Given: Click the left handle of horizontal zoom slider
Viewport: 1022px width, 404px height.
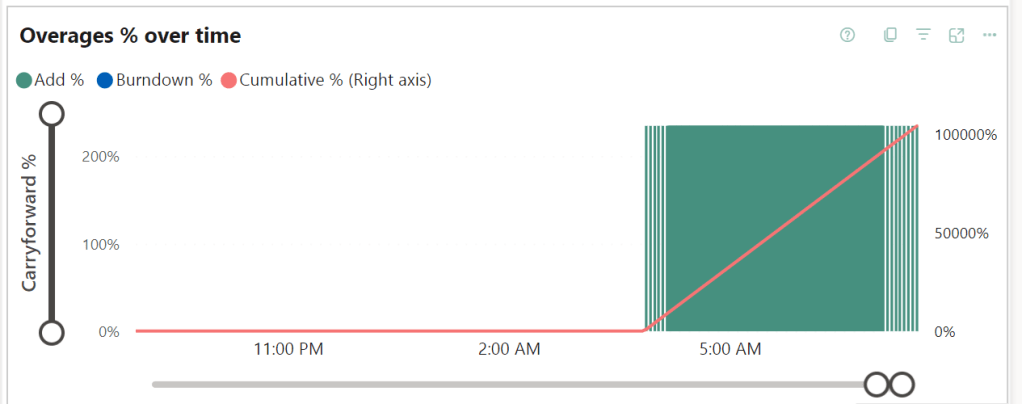Looking at the screenshot, I should pos(877,384).
